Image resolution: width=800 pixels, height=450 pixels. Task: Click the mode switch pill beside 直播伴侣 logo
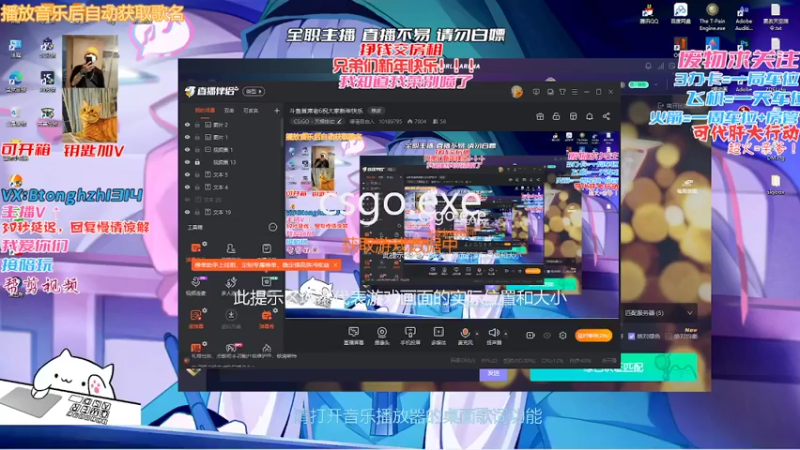pos(254,91)
